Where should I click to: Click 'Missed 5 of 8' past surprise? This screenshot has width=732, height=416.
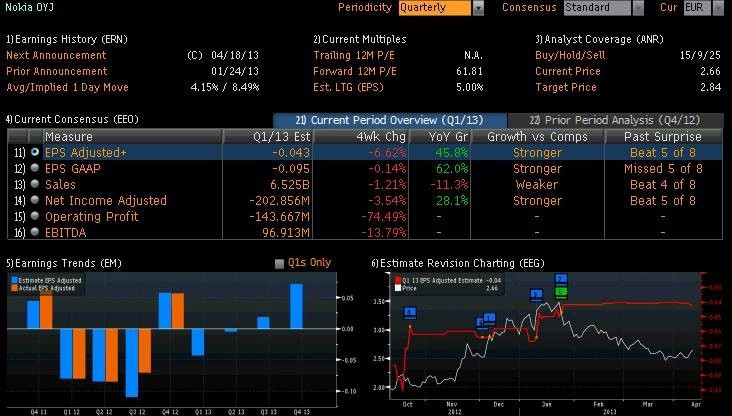tap(663, 169)
